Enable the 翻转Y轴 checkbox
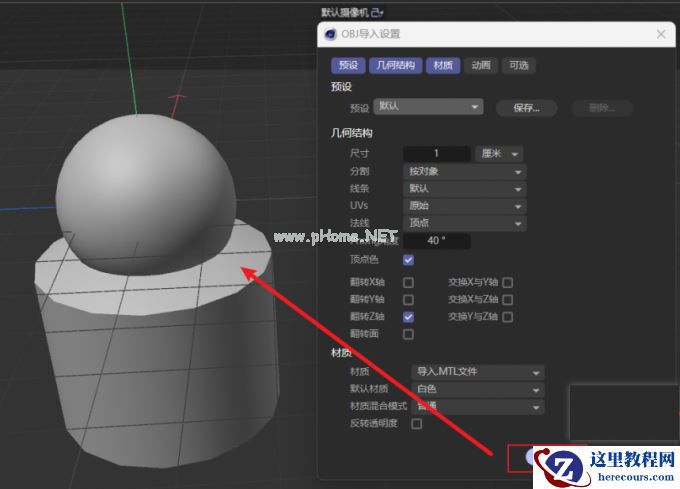Screen dimensions: 680x489 tap(408, 300)
